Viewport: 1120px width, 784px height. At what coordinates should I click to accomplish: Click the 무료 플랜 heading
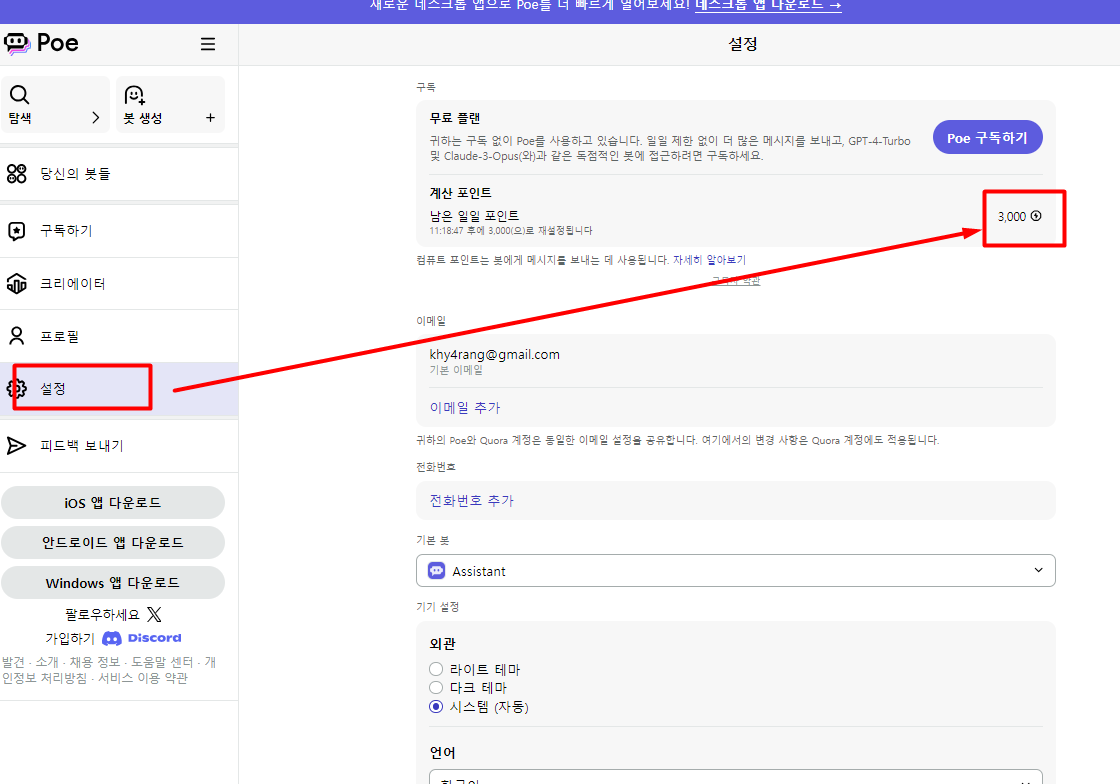click(455, 118)
